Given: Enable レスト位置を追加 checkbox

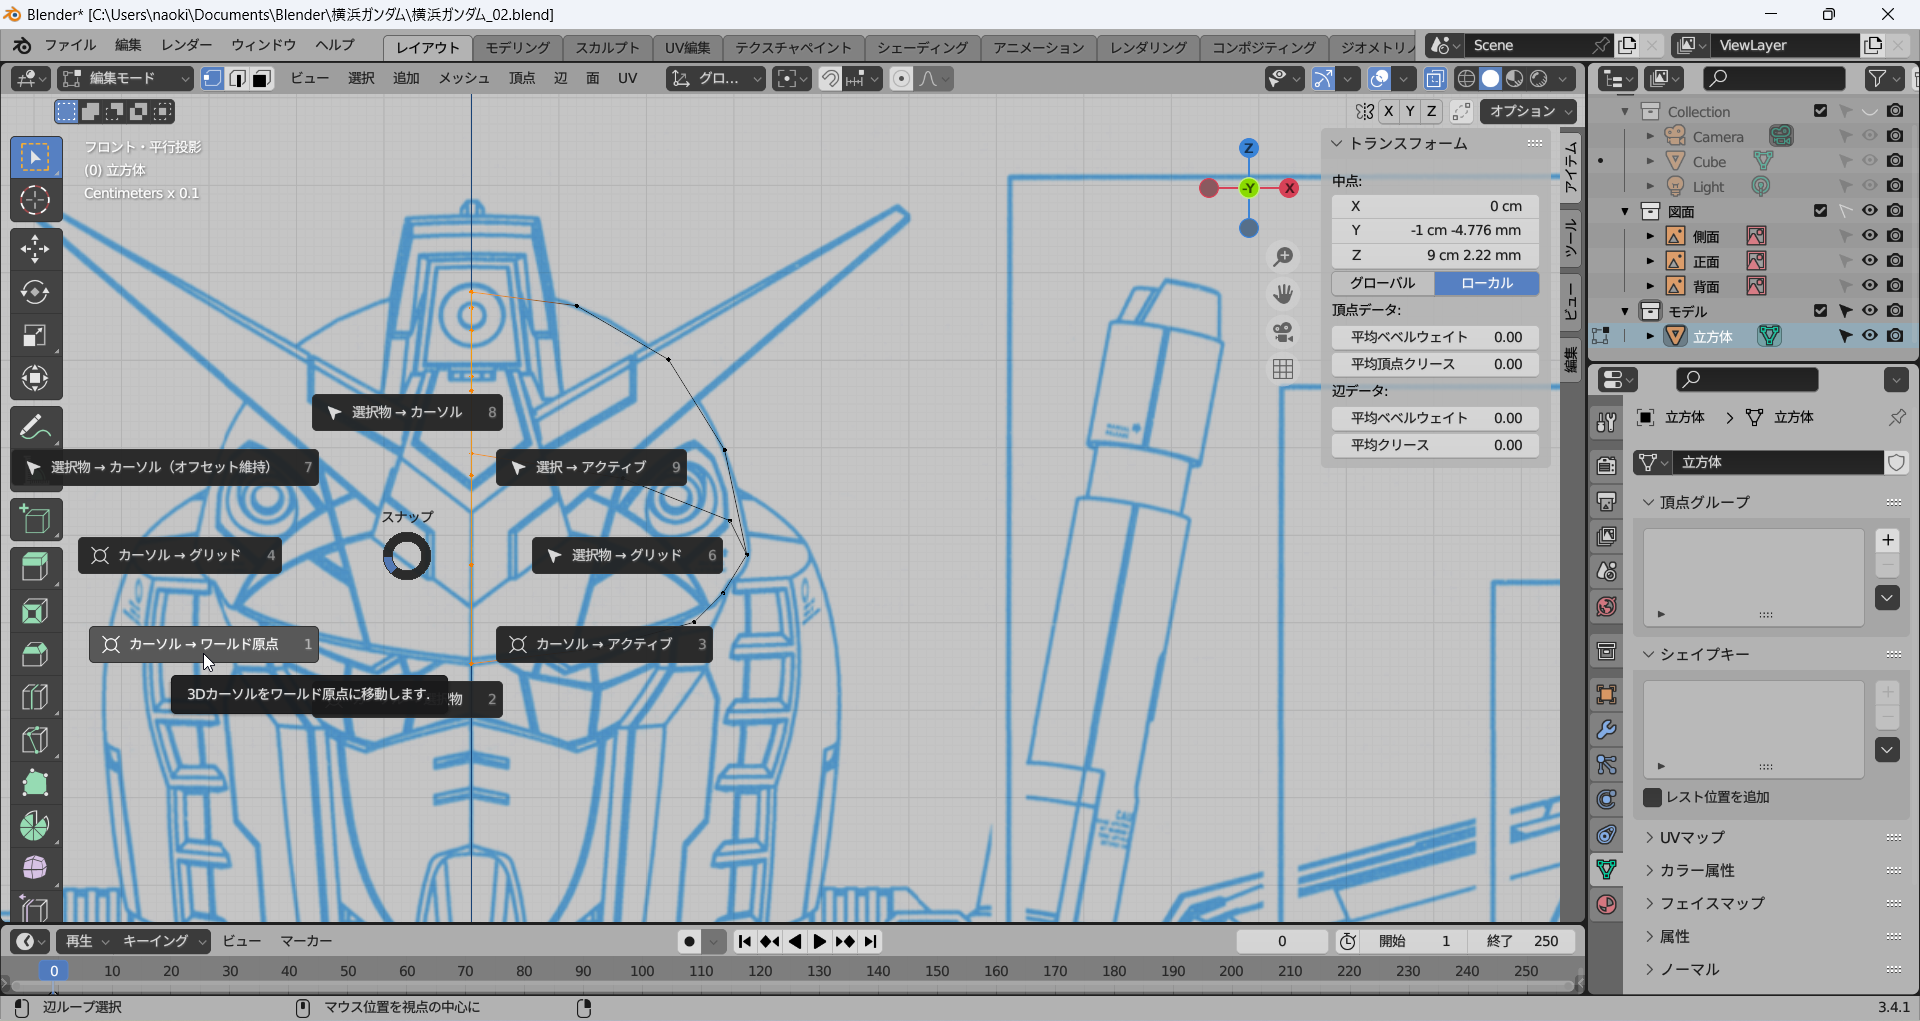Looking at the screenshot, I should (1653, 797).
